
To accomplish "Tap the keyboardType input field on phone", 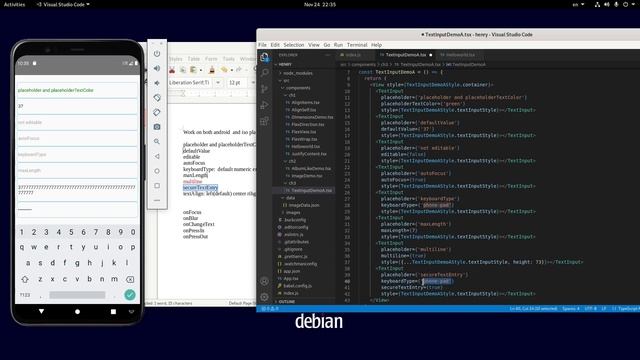I will pos(77,155).
